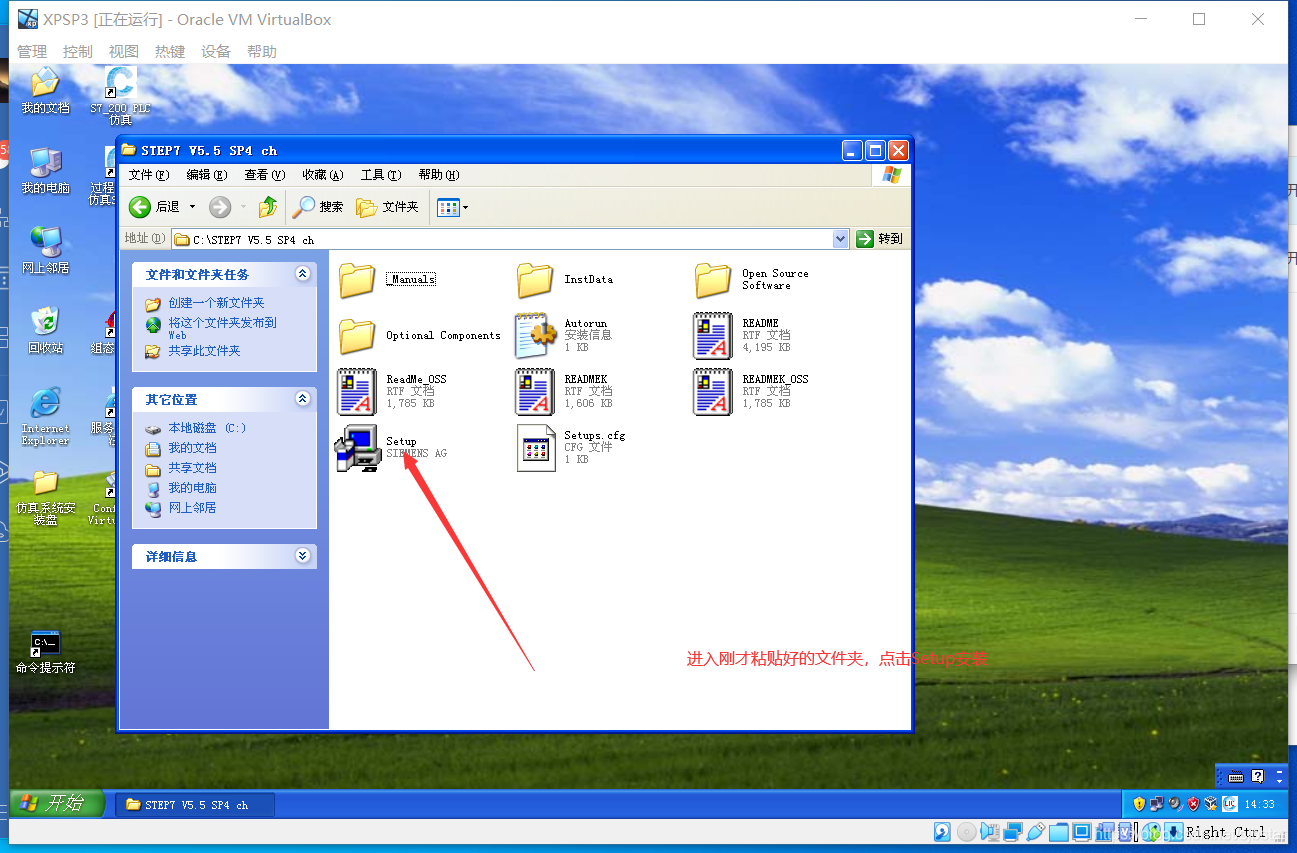Open the 帮助 (Help) menu in Explorer
The width and height of the screenshot is (1297, 853).
439,175
